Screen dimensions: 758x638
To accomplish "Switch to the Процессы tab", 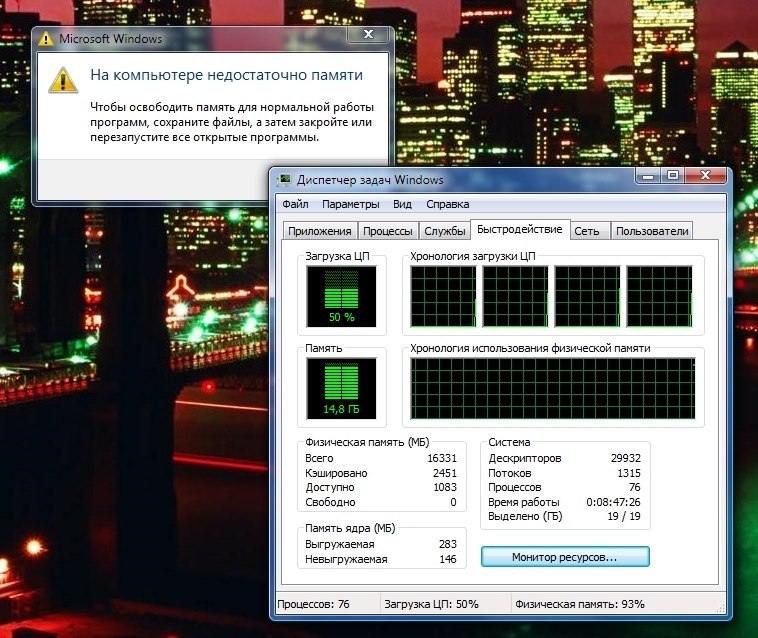I will point(388,231).
